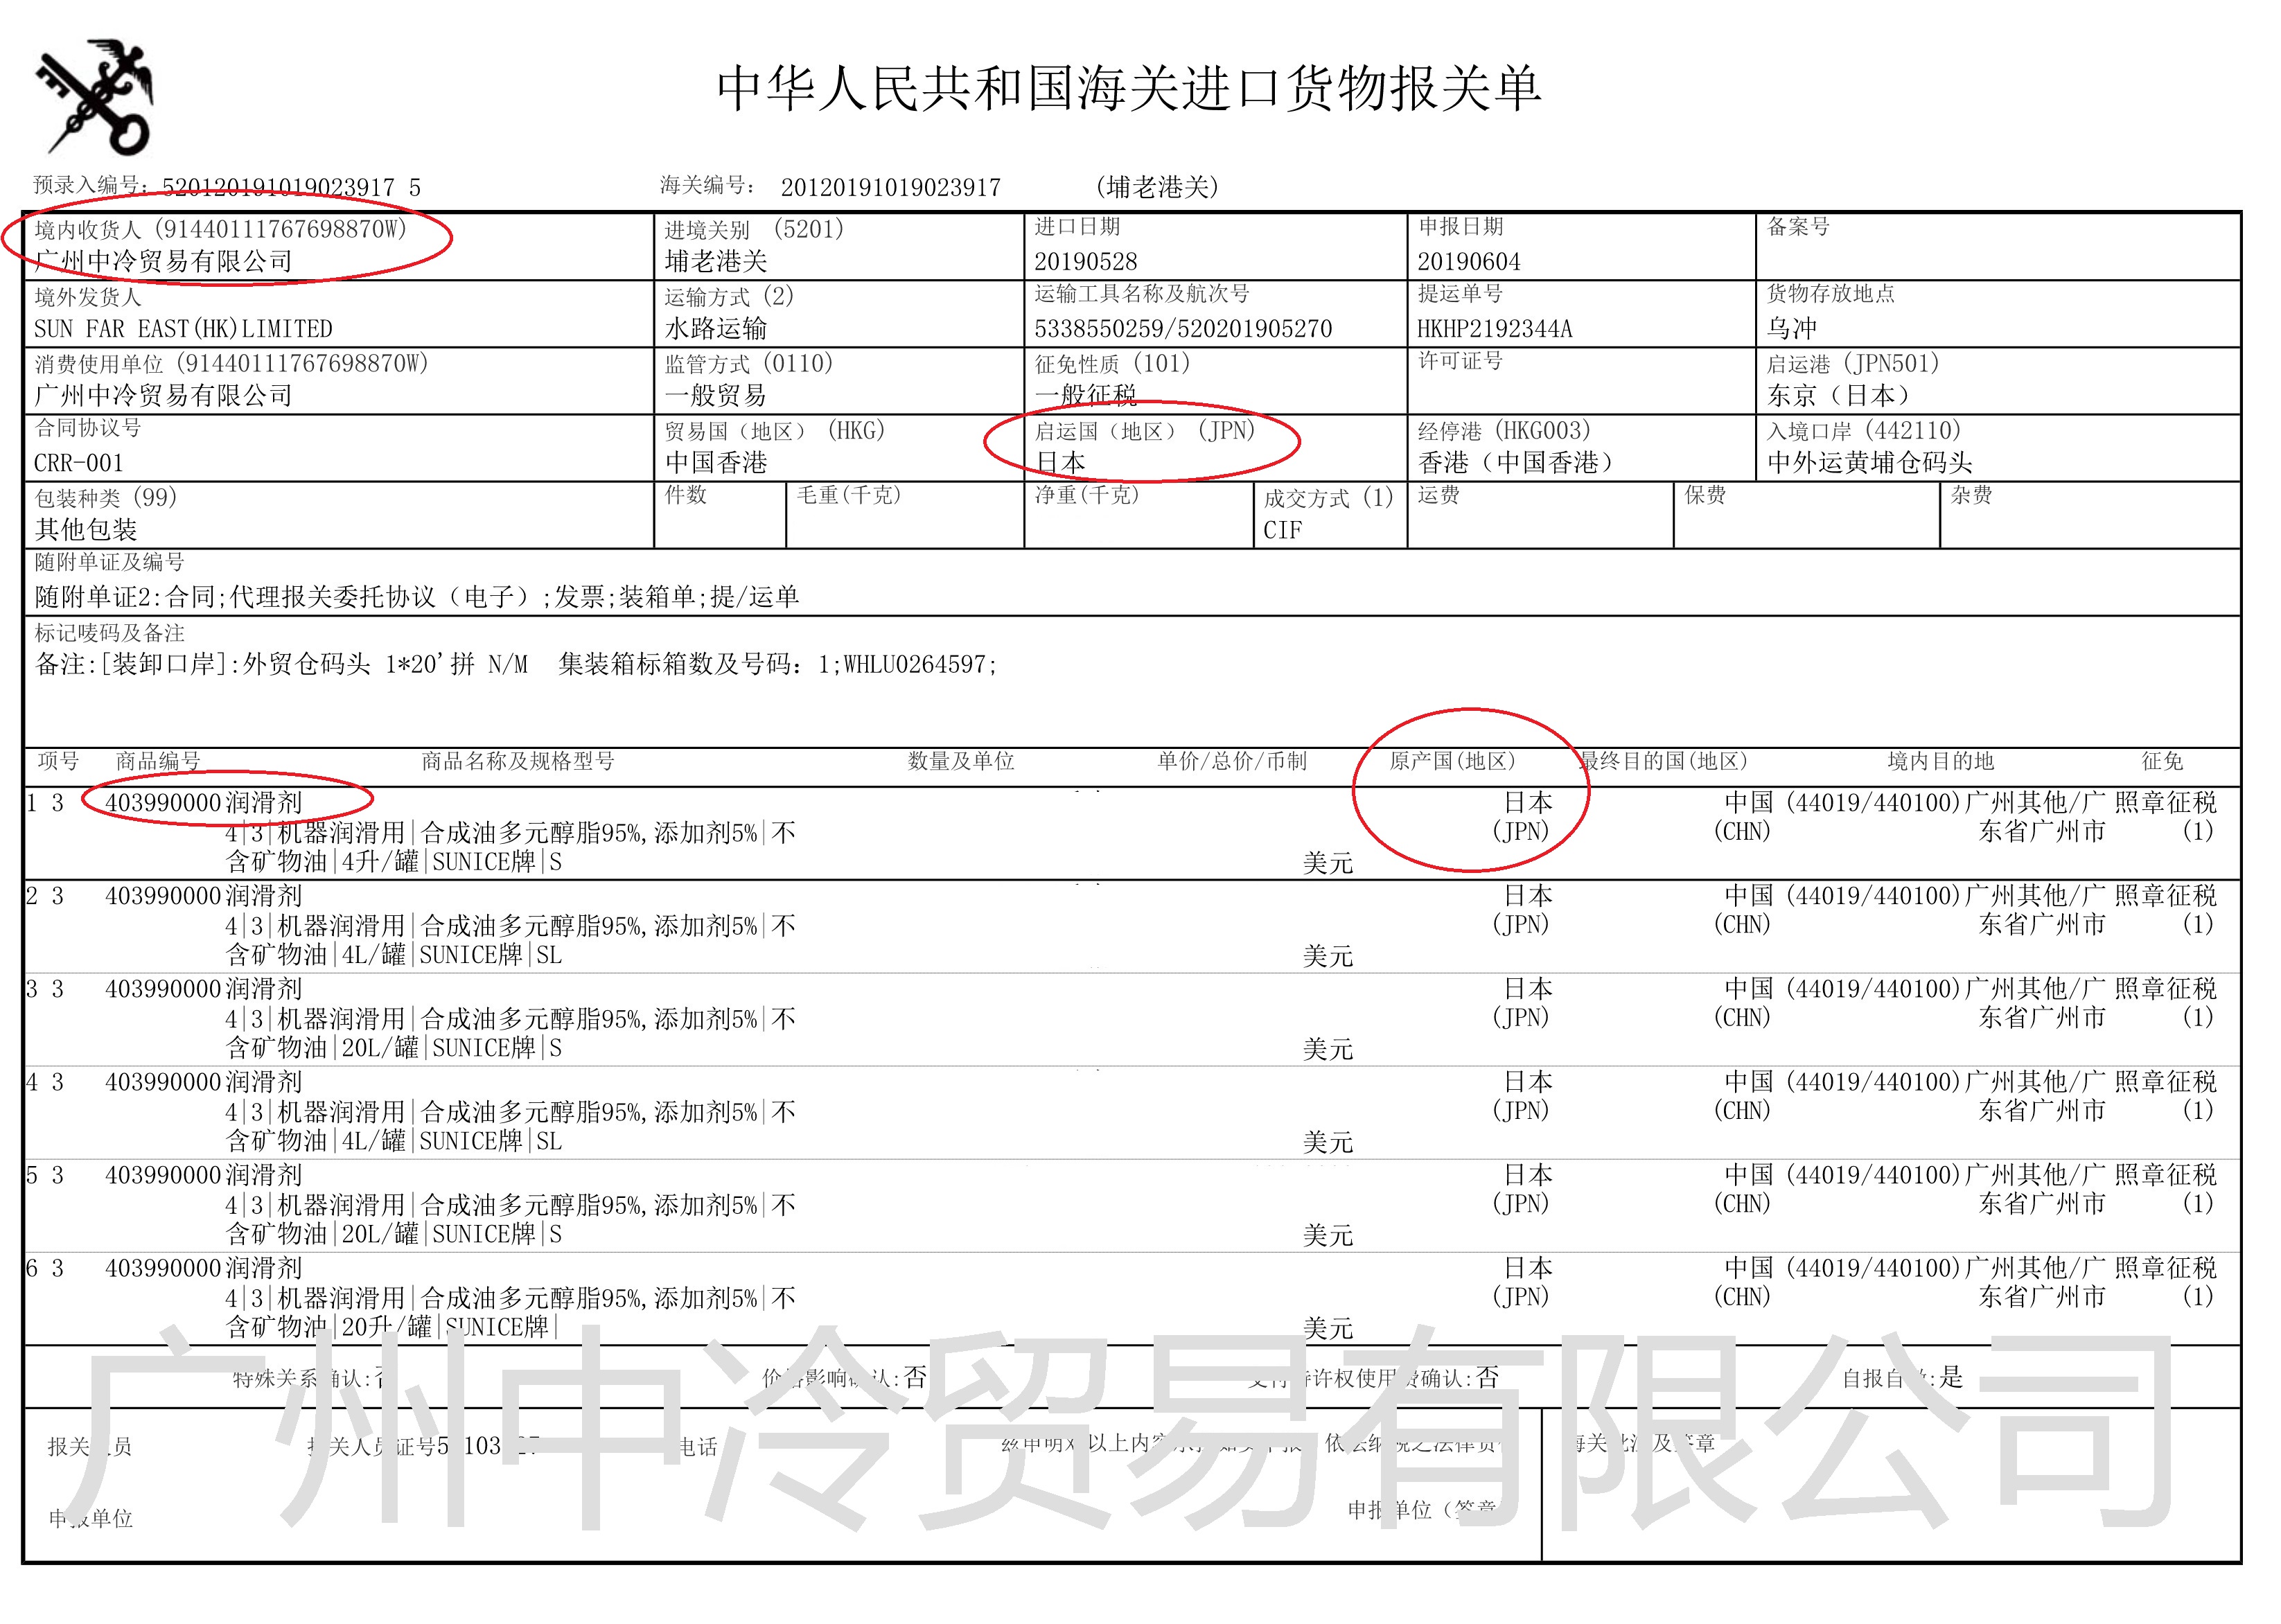
Task: Click the 商品名称及规格型号 column header
Action: (x=517, y=761)
